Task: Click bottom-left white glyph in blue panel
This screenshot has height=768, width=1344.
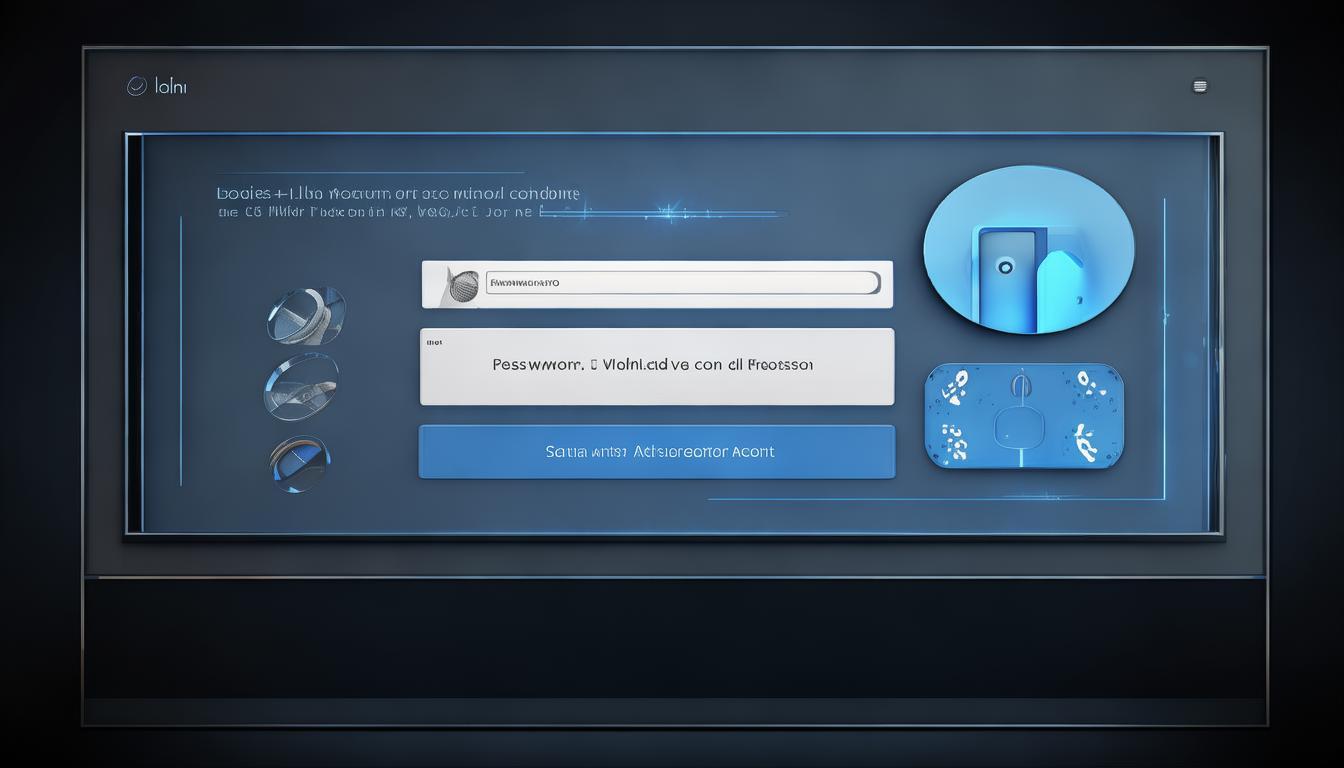Action: pos(954,440)
